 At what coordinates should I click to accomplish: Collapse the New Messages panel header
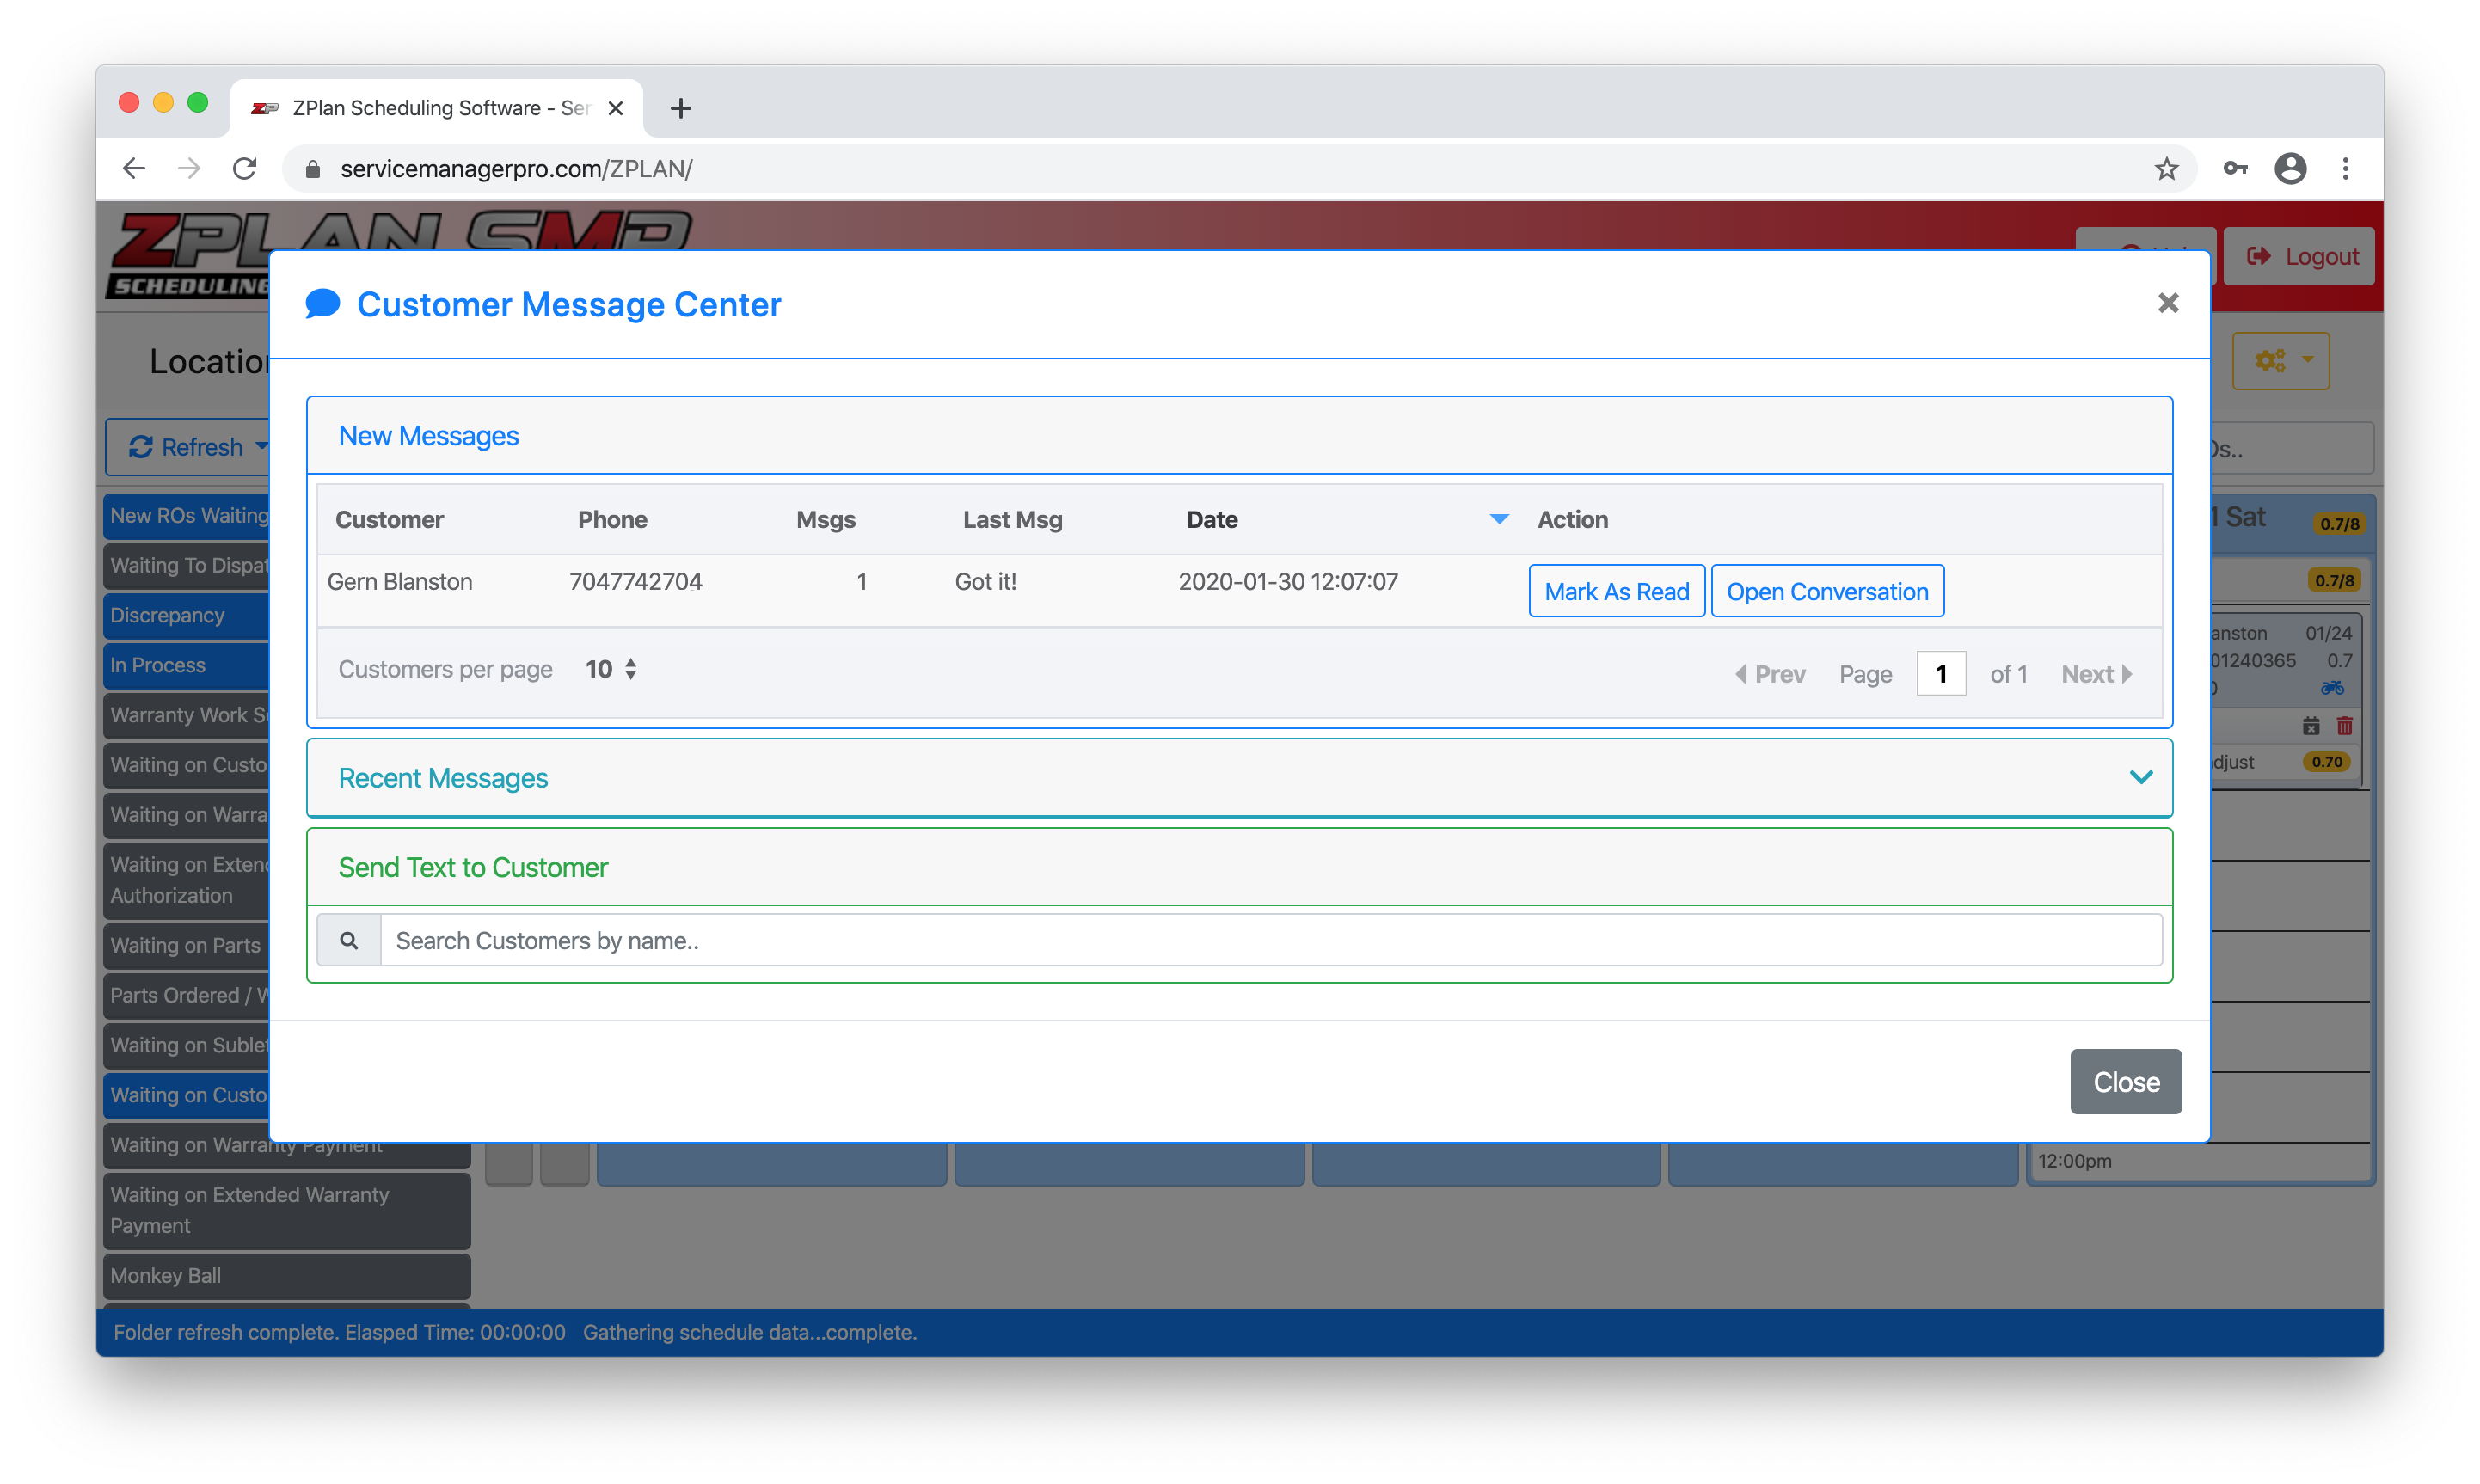(x=428, y=436)
